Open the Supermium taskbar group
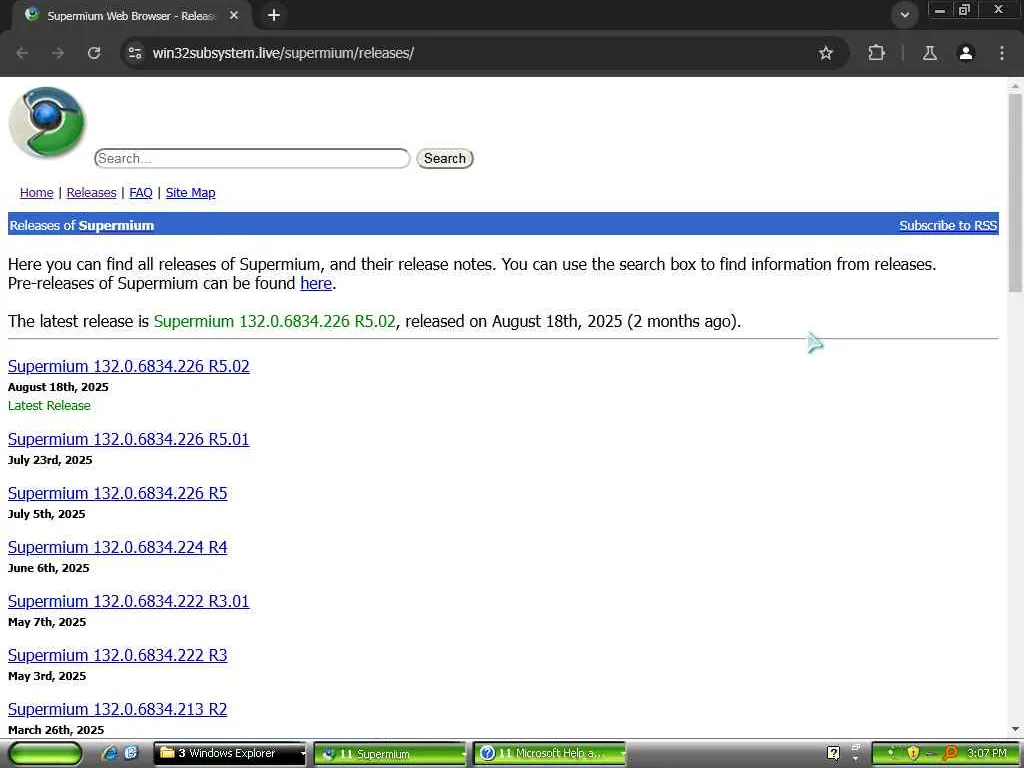Screen dimensions: 1024x768 tap(390, 753)
